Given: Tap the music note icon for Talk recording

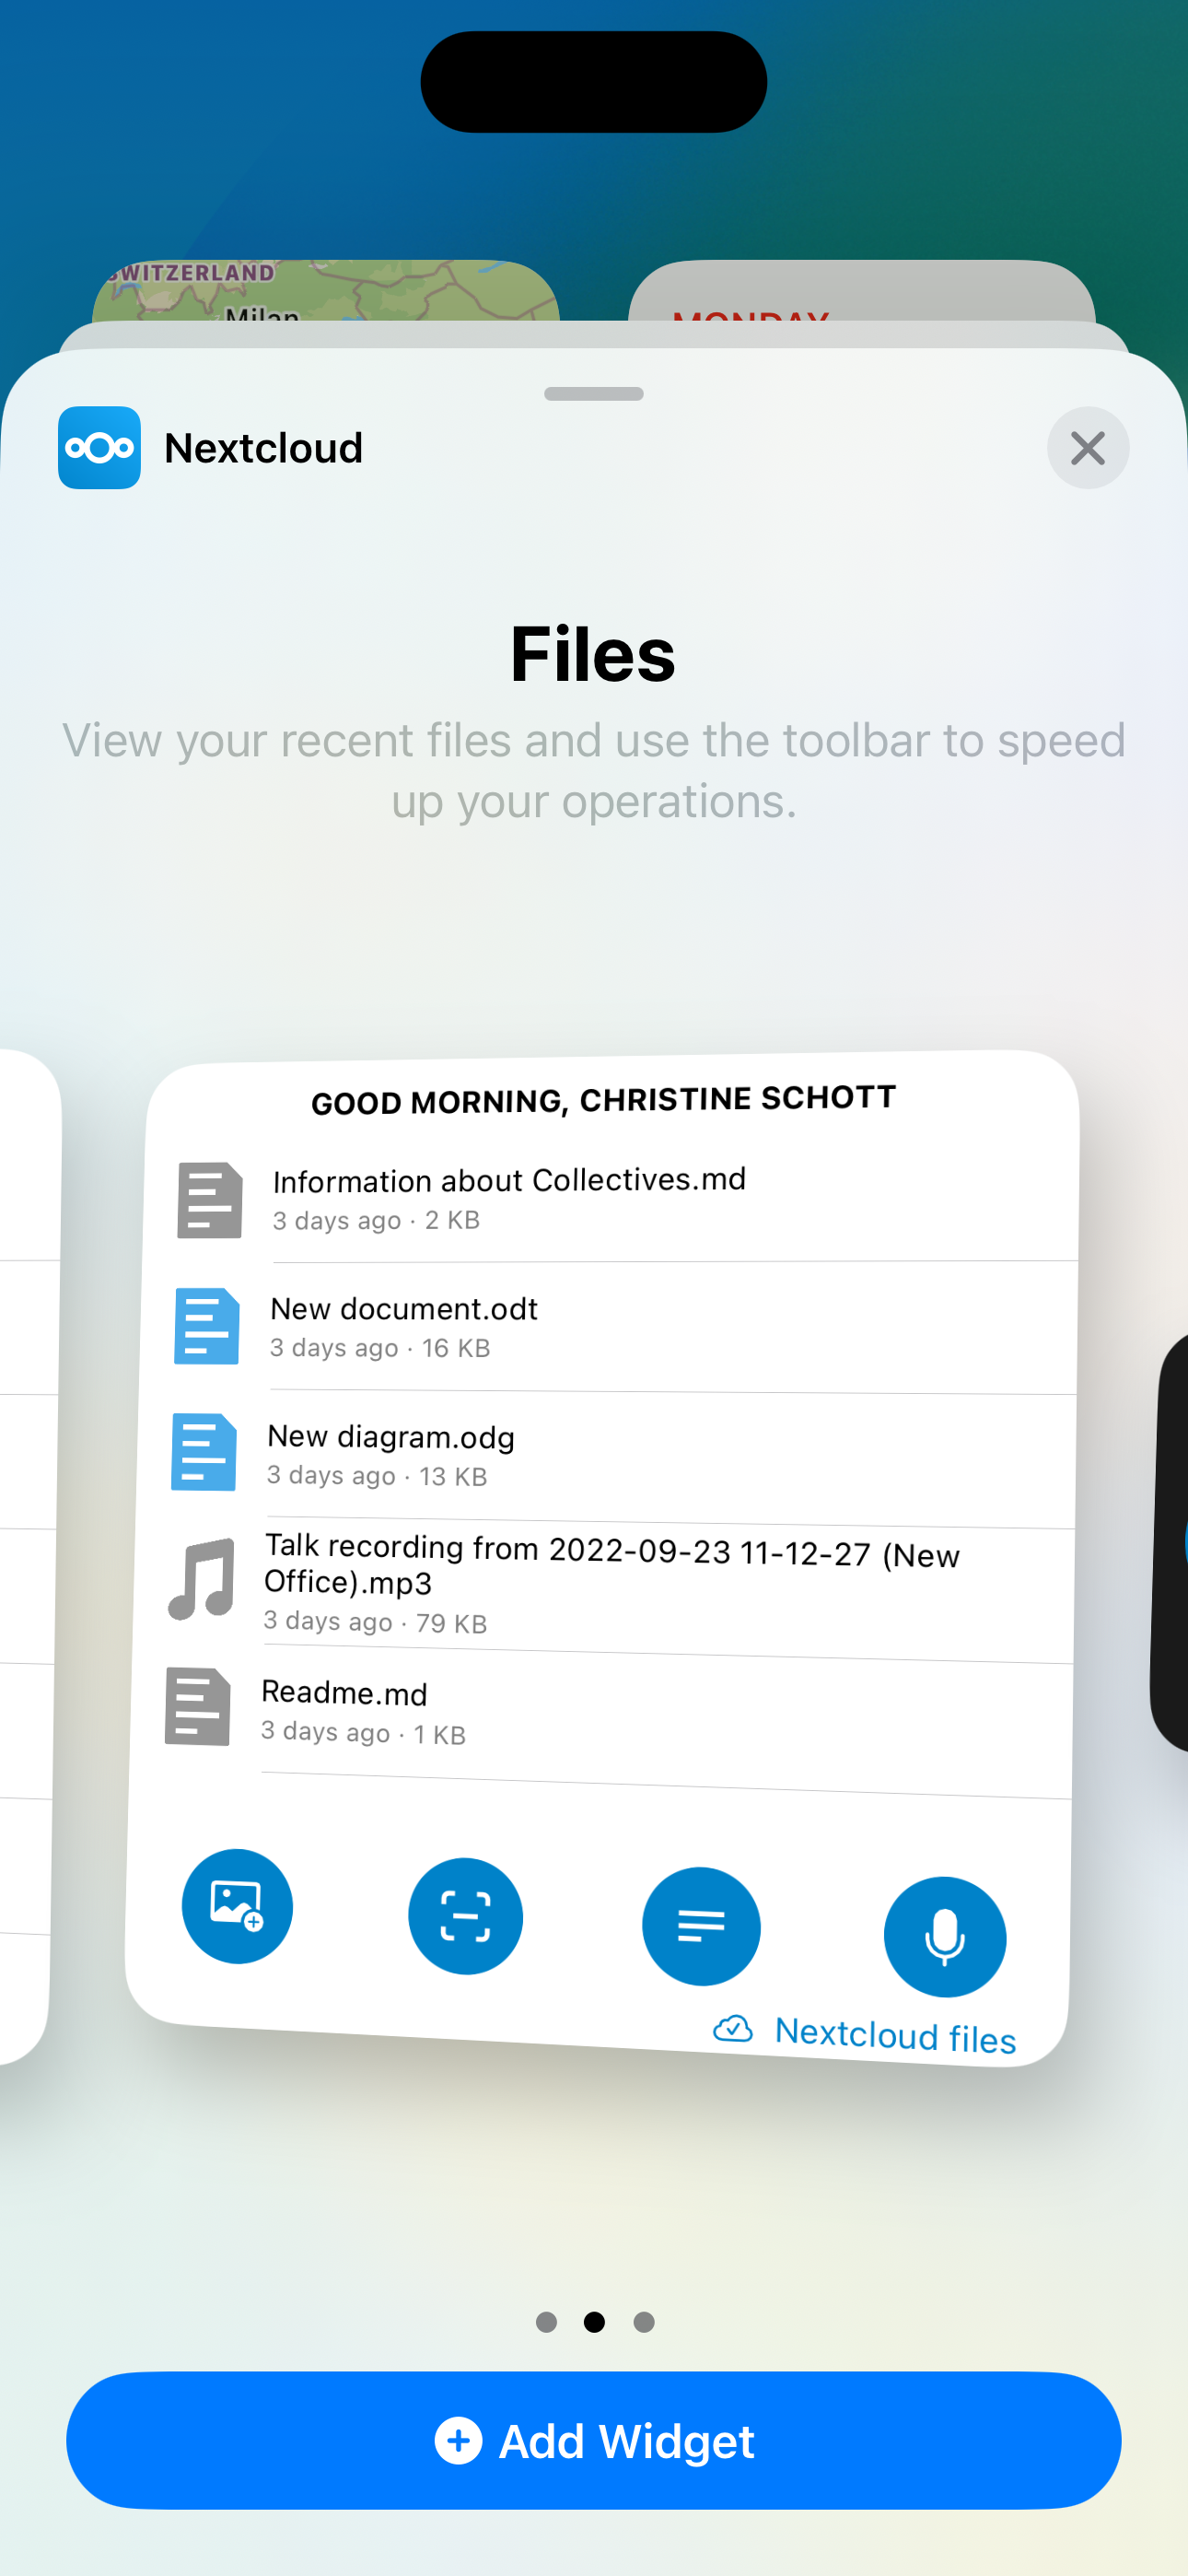Looking at the screenshot, I should [x=202, y=1579].
